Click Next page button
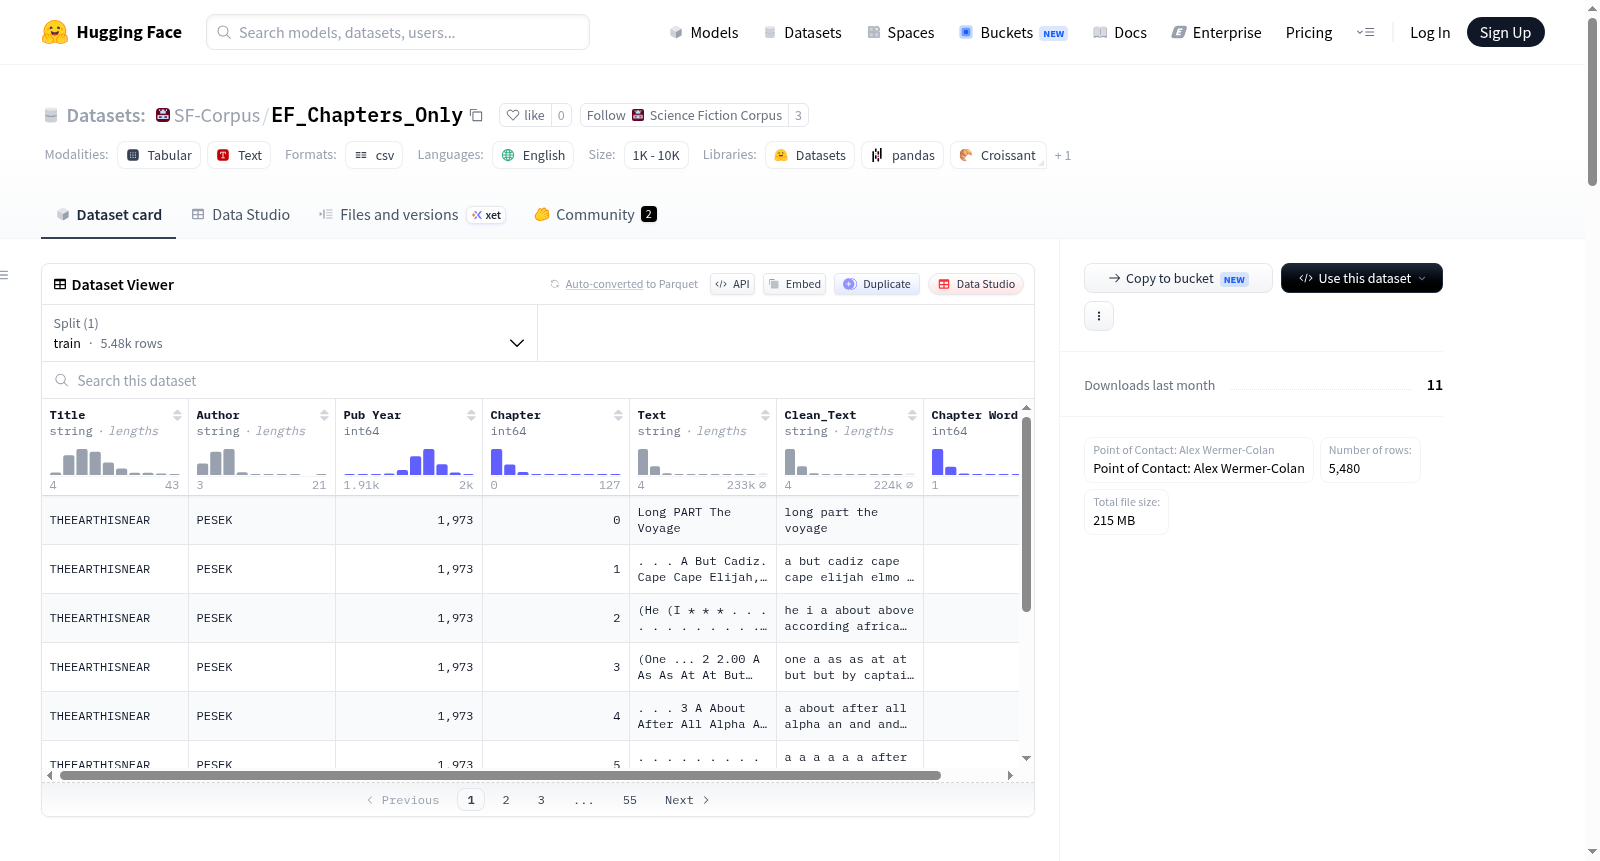This screenshot has width=1600, height=861. 687,800
